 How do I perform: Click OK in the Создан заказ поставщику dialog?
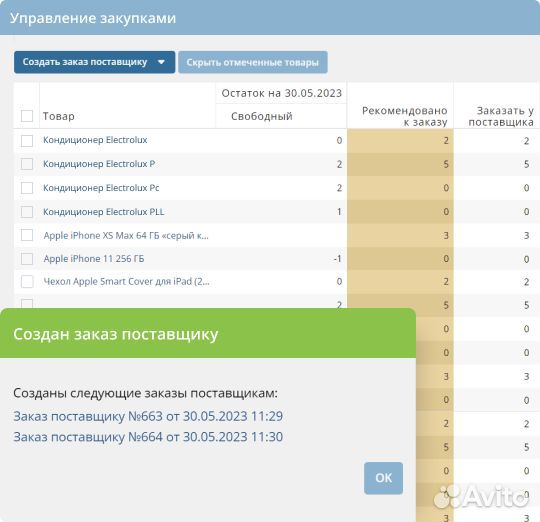[x=383, y=478]
